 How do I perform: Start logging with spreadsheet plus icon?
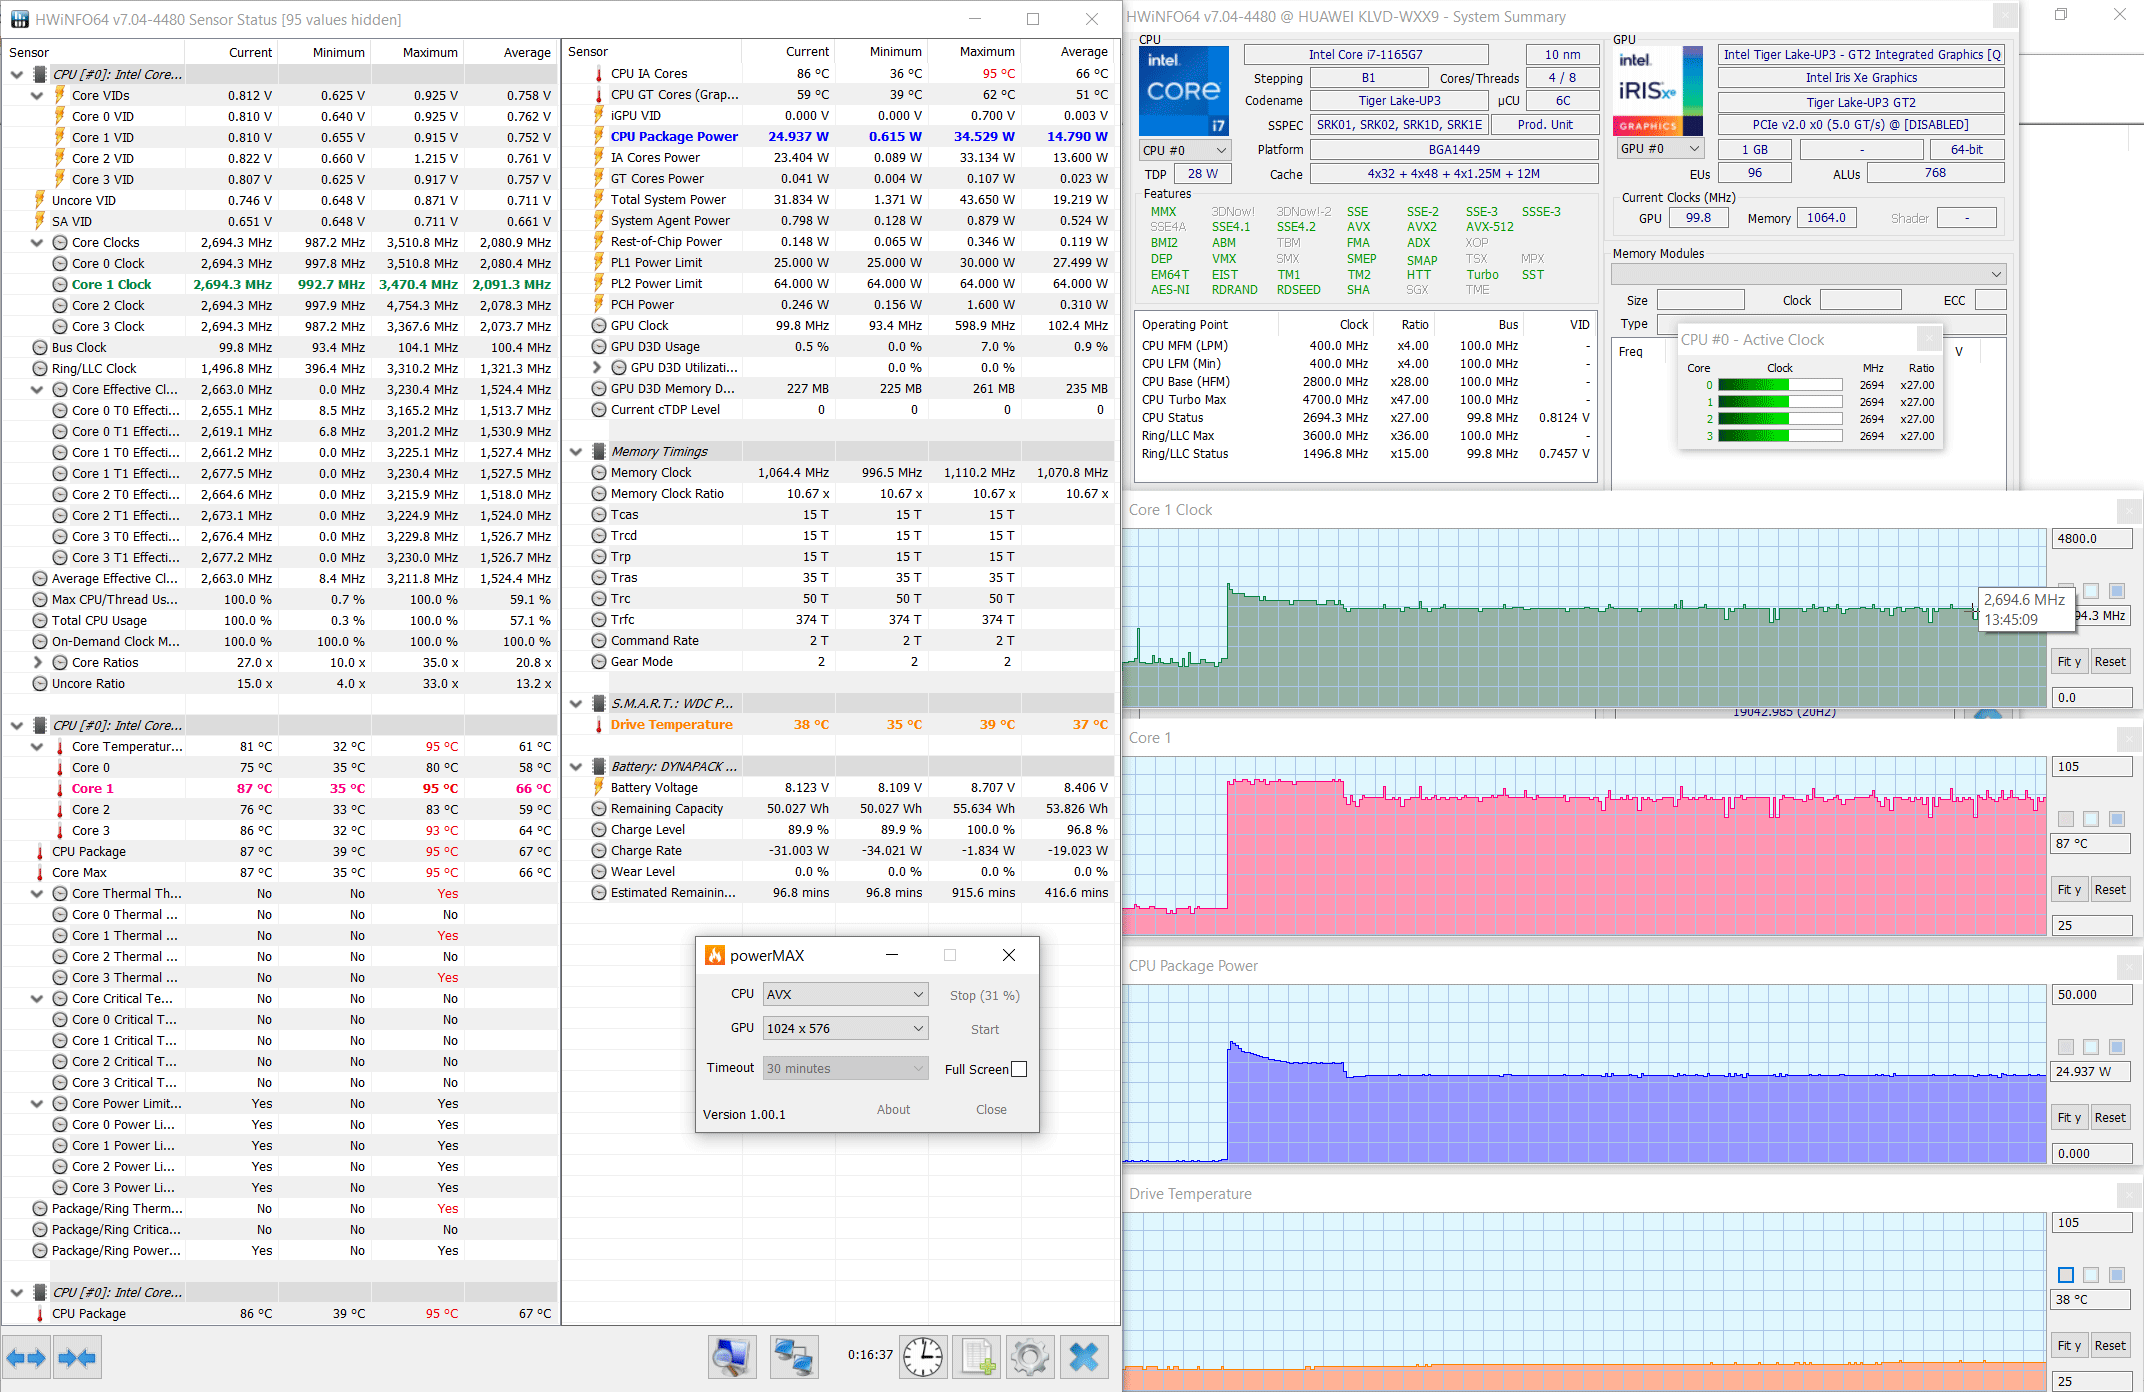[977, 1357]
